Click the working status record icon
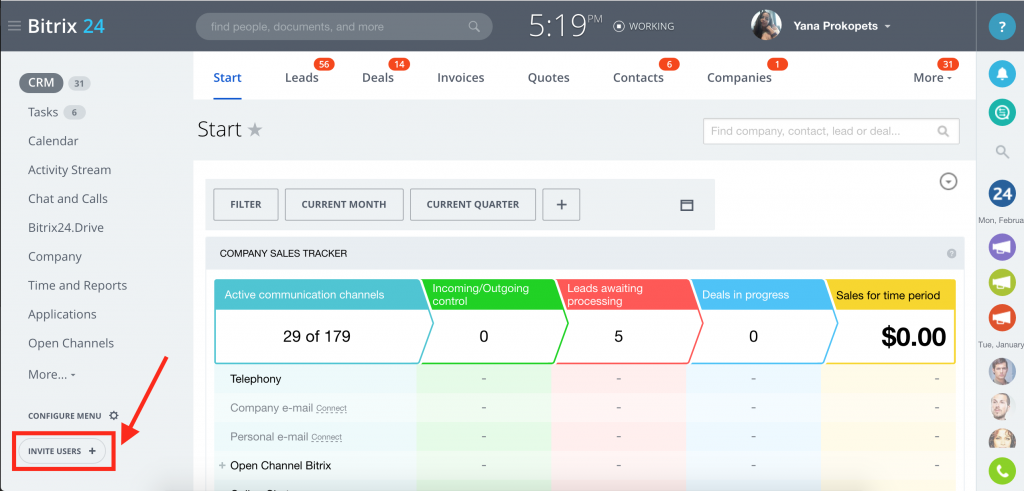The image size is (1024, 491). pyautogui.click(x=618, y=27)
